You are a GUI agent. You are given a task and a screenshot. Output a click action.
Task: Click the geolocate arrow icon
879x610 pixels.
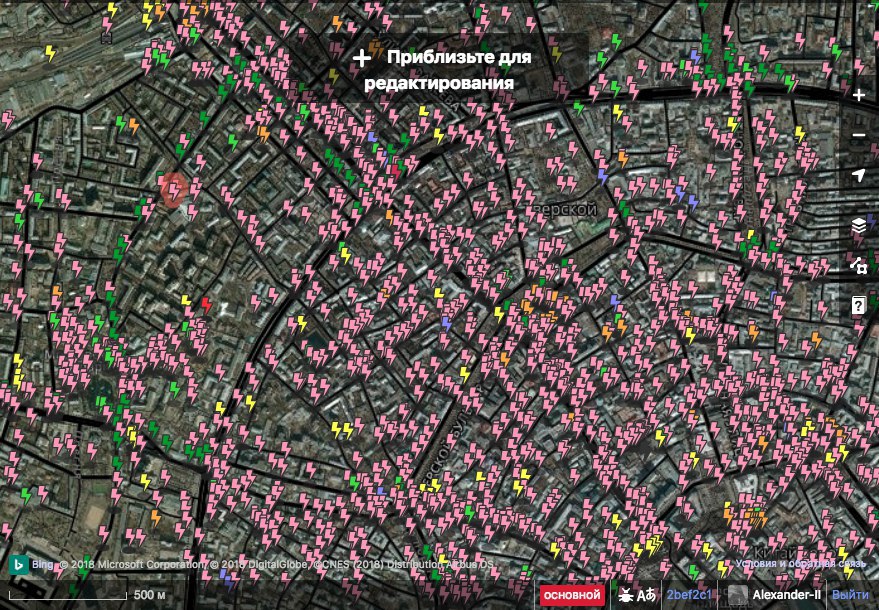point(858,176)
